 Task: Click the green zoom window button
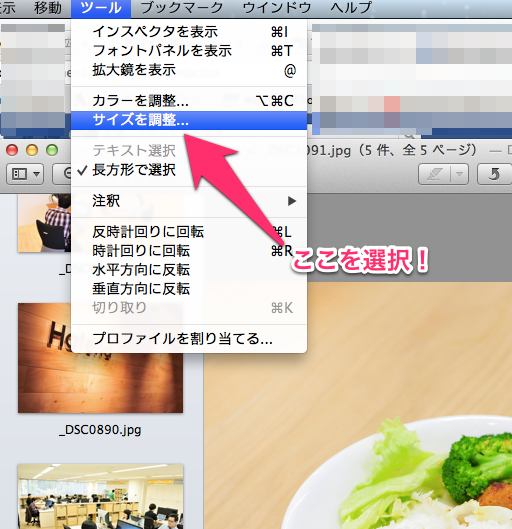click(52, 150)
